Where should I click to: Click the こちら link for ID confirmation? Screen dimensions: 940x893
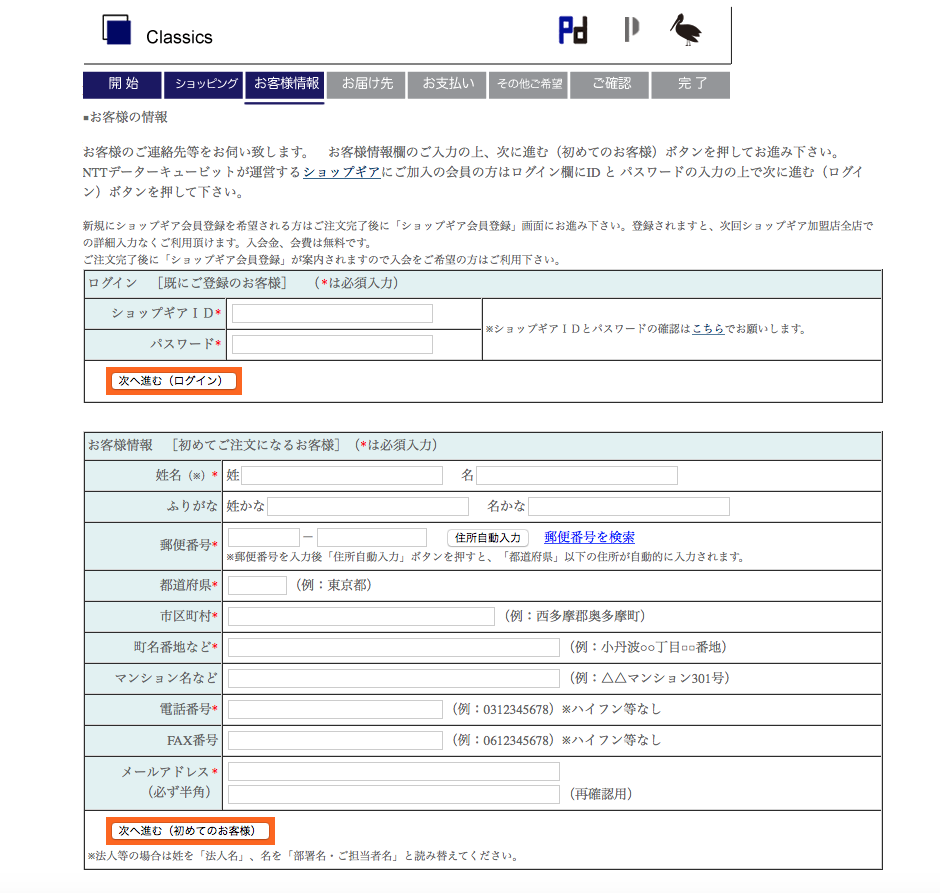708,328
